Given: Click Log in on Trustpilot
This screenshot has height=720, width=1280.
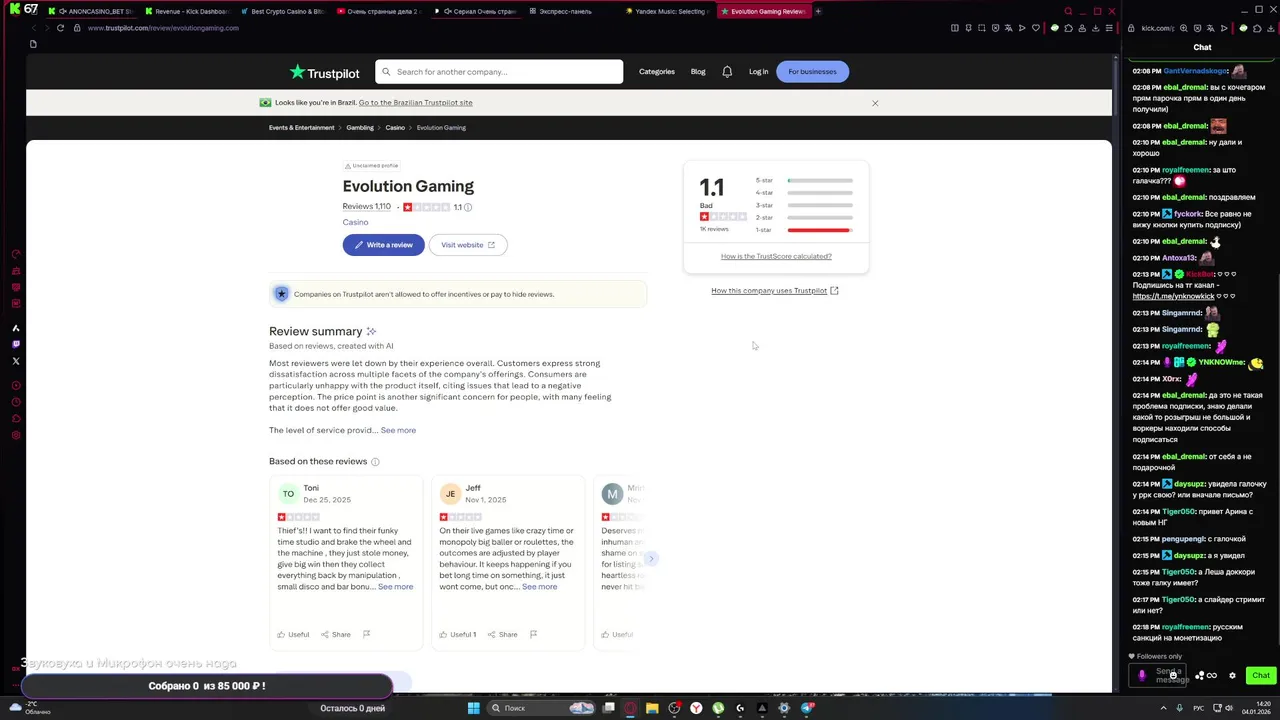Looking at the screenshot, I should point(759,72).
